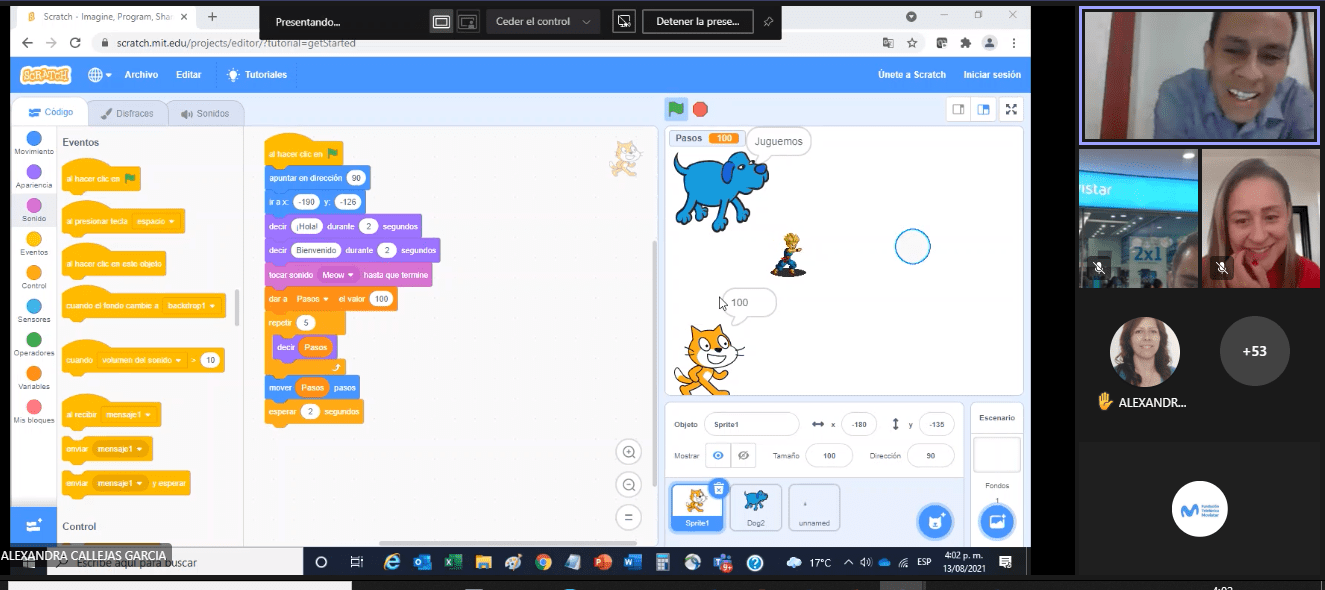Enter full screen stage mode

coord(1011,109)
